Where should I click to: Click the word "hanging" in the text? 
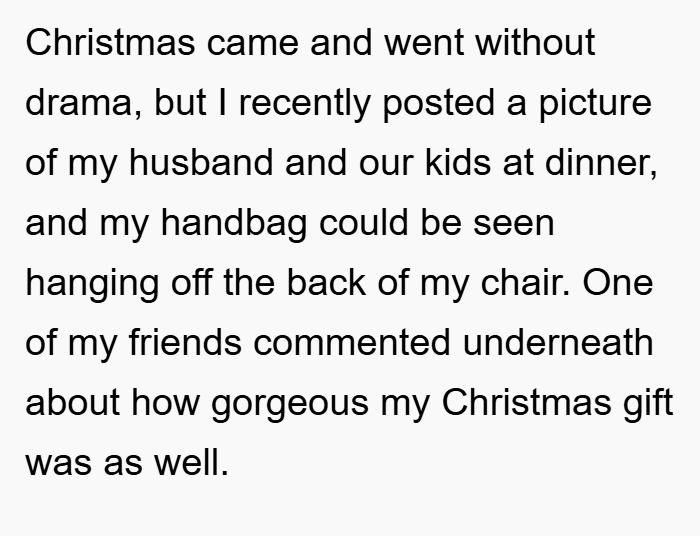[92, 284]
